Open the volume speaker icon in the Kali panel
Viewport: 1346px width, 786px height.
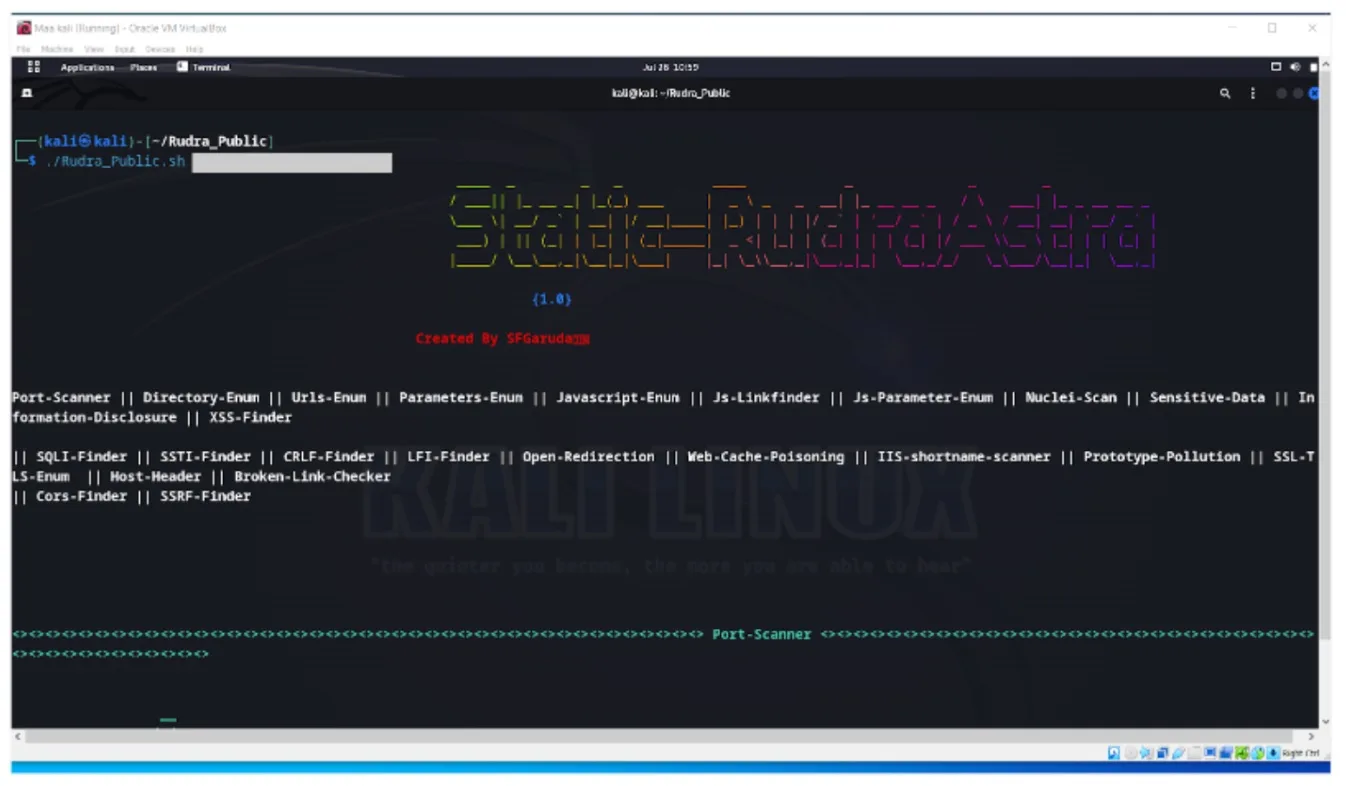pos(1295,67)
